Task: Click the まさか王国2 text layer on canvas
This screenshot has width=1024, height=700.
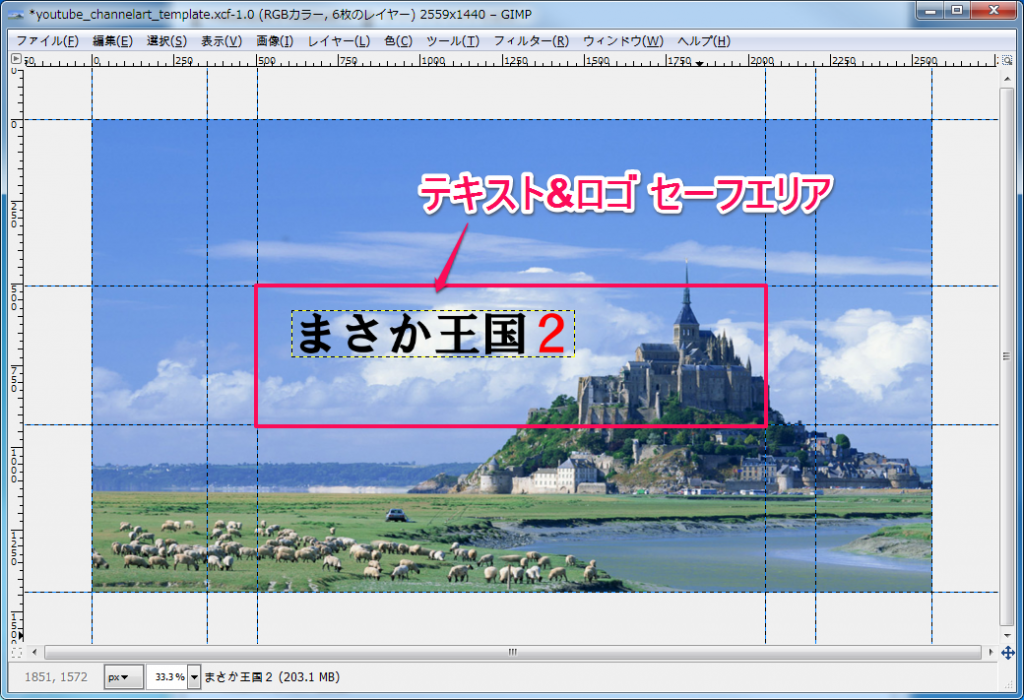Action: coord(432,334)
